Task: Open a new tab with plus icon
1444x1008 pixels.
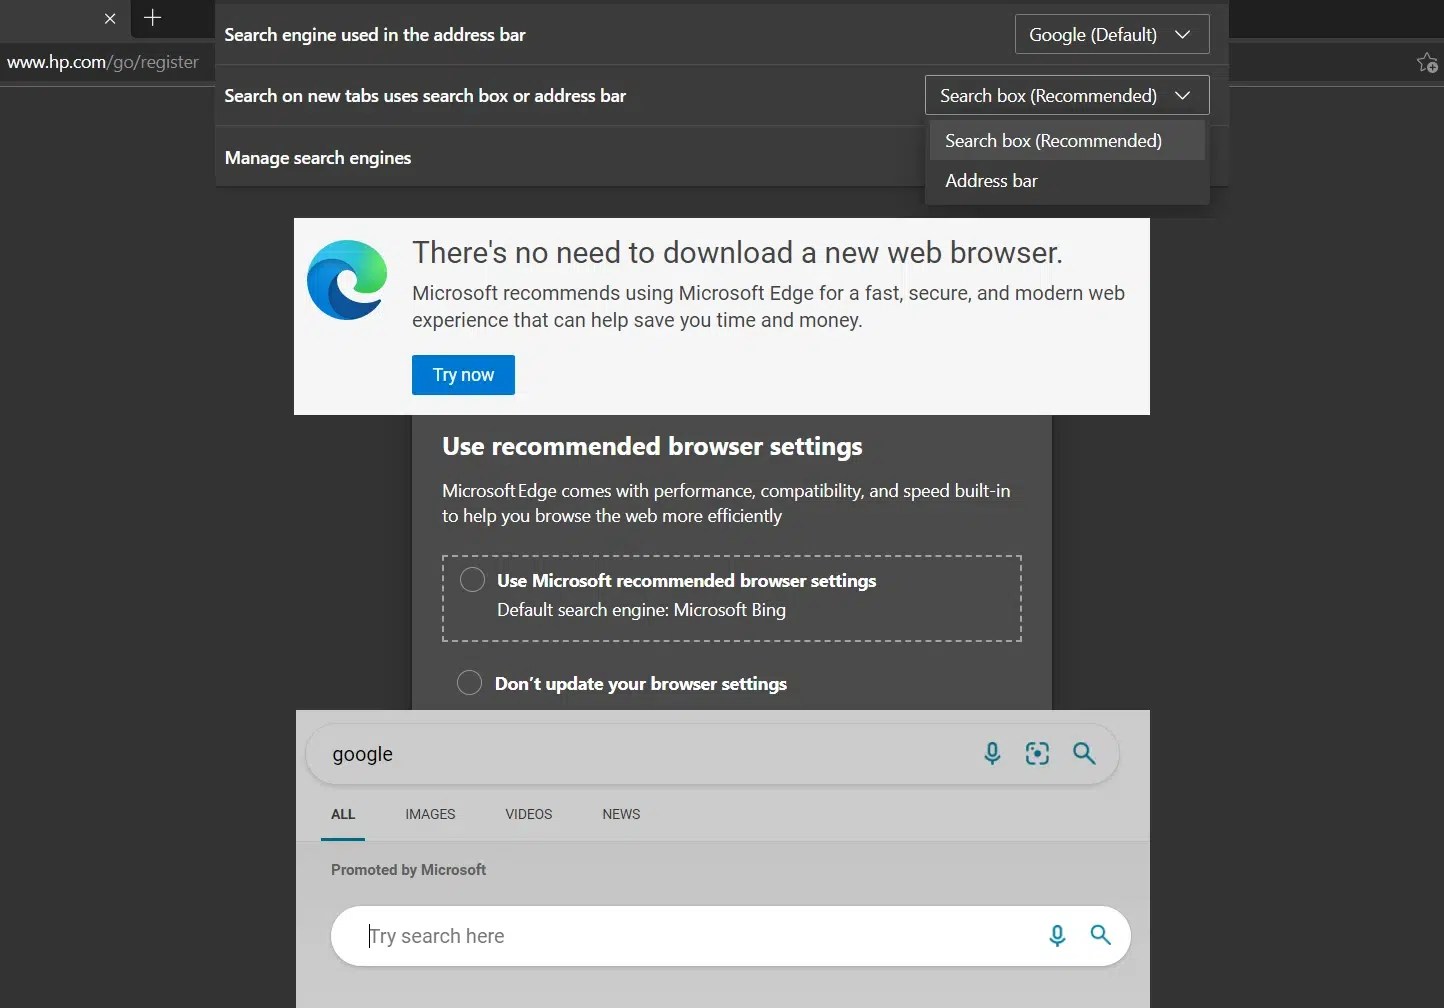Action: (152, 17)
